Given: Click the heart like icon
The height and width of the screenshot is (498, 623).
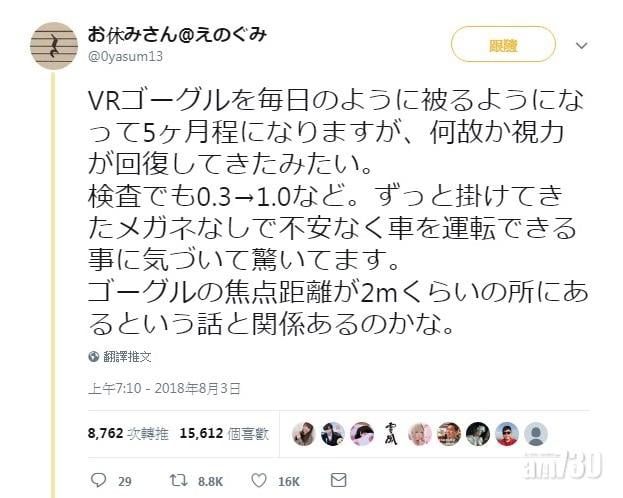Looking at the screenshot, I should (x=259, y=481).
